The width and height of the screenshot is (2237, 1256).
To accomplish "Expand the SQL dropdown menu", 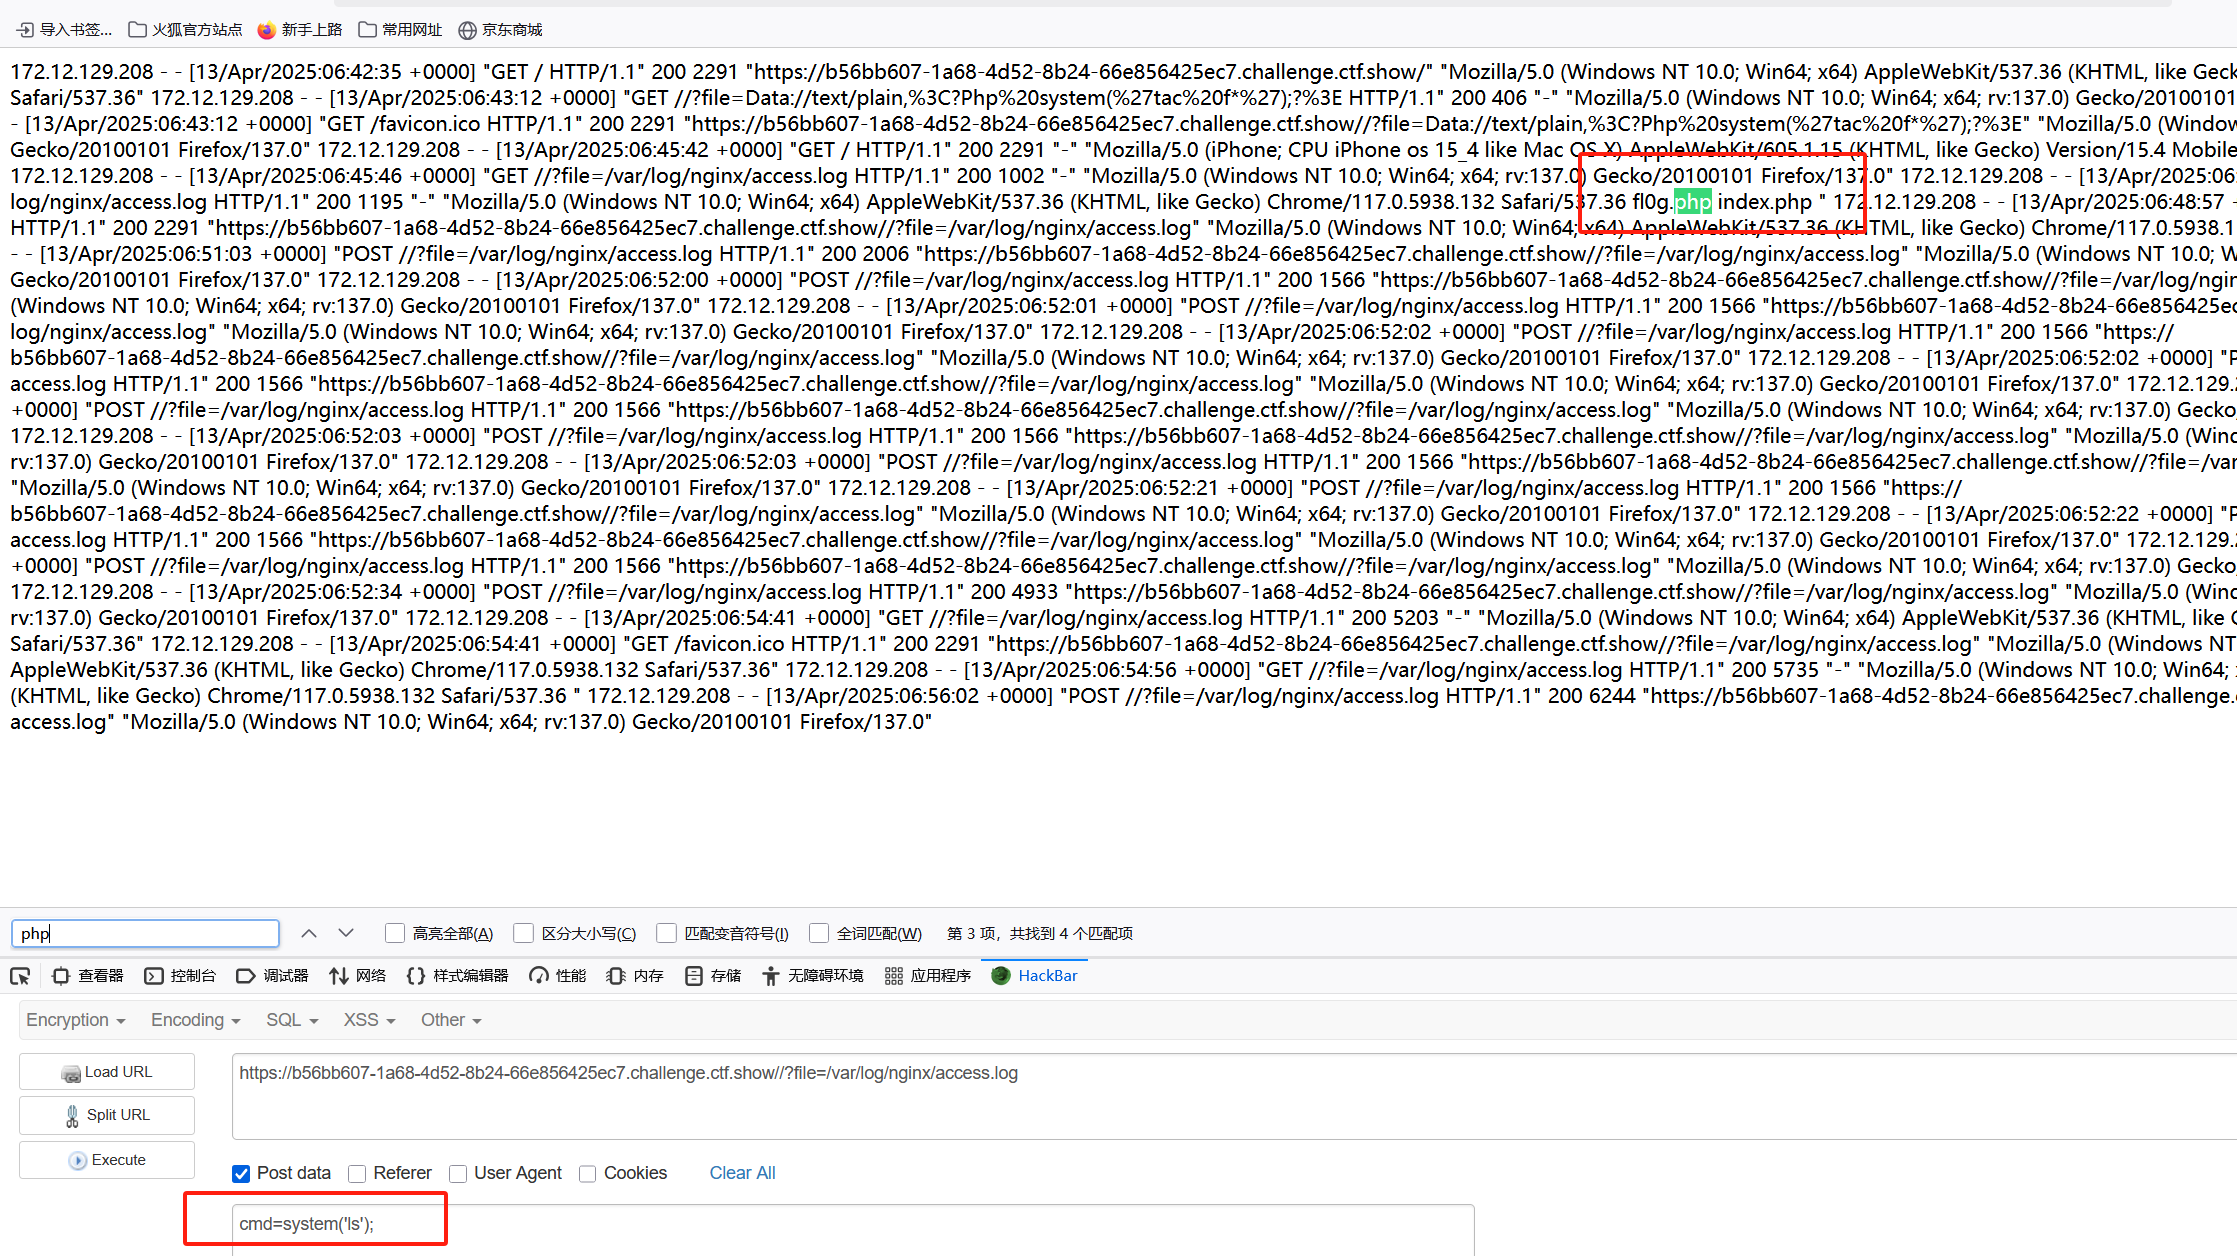I will pos(292,1020).
